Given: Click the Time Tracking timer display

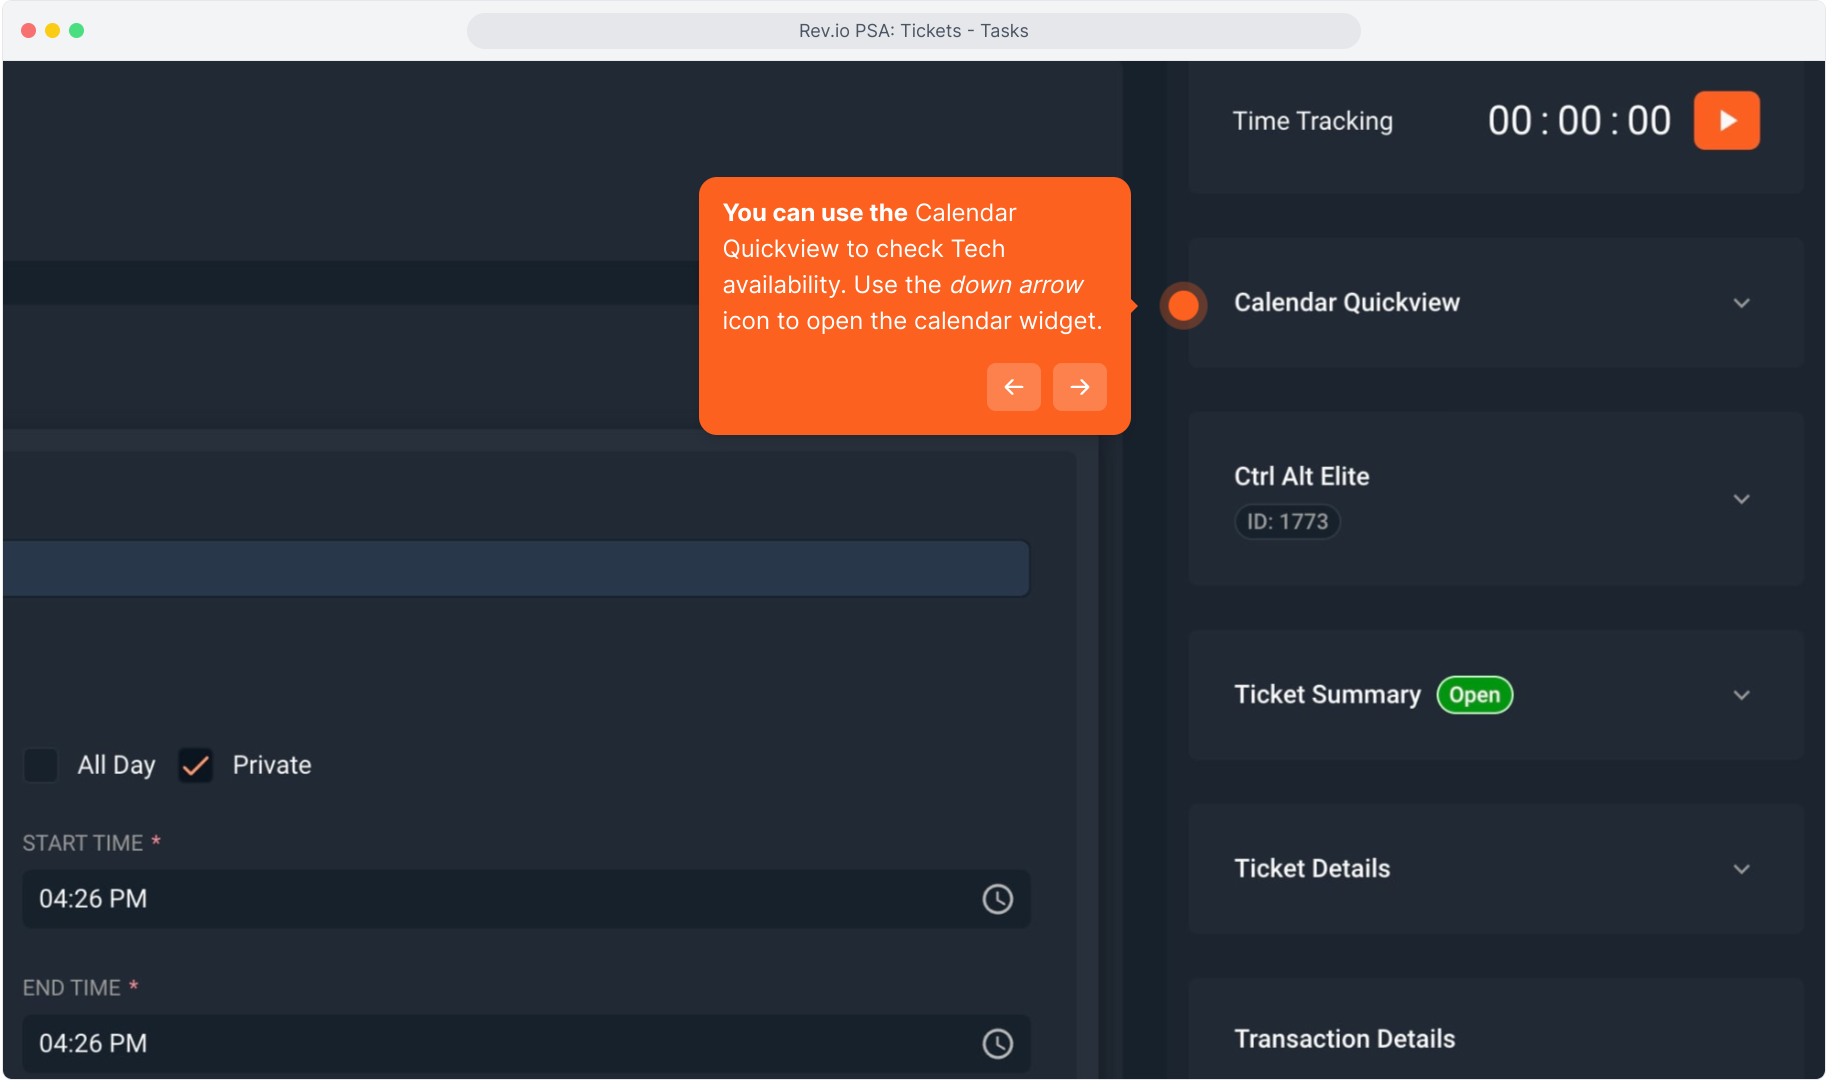Looking at the screenshot, I should tap(1579, 121).
